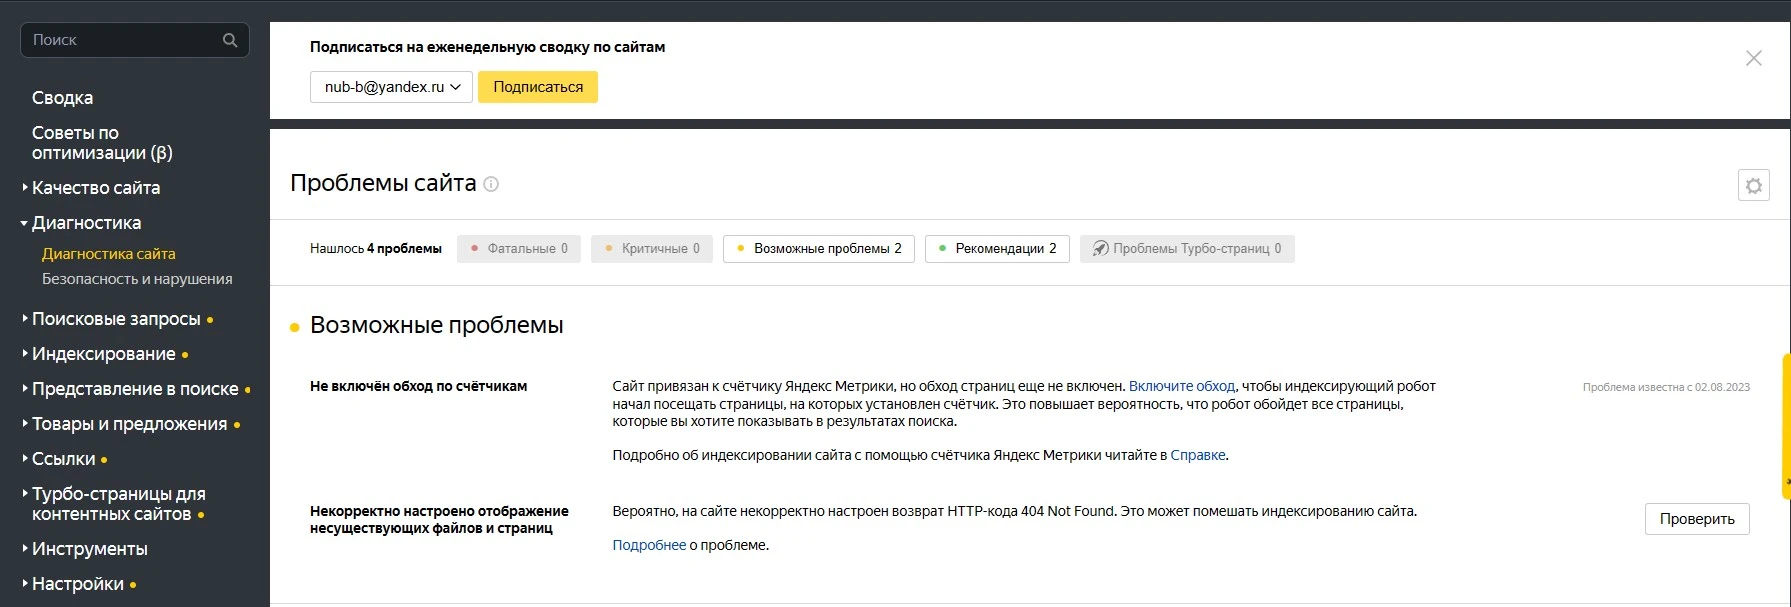
Task: Expand the Инструменты section
Action: (x=89, y=549)
